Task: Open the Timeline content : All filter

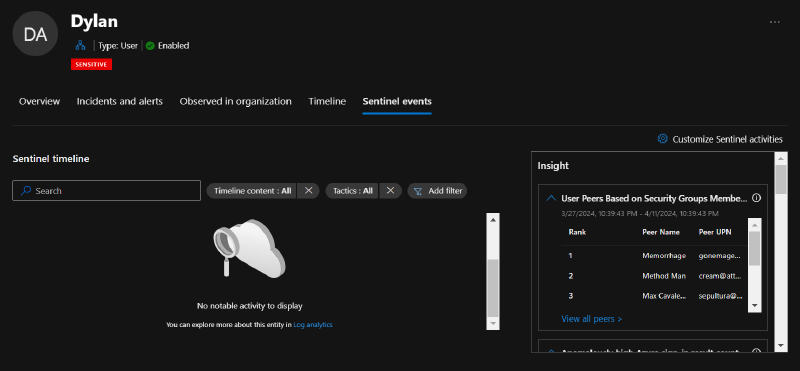Action: pos(252,191)
